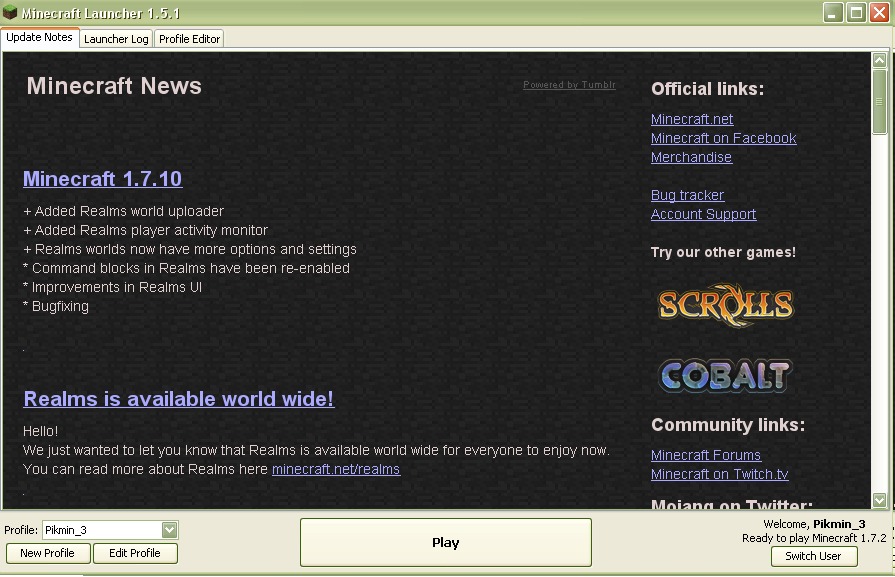Click the New Profile button
The width and height of the screenshot is (895, 577).
point(48,553)
